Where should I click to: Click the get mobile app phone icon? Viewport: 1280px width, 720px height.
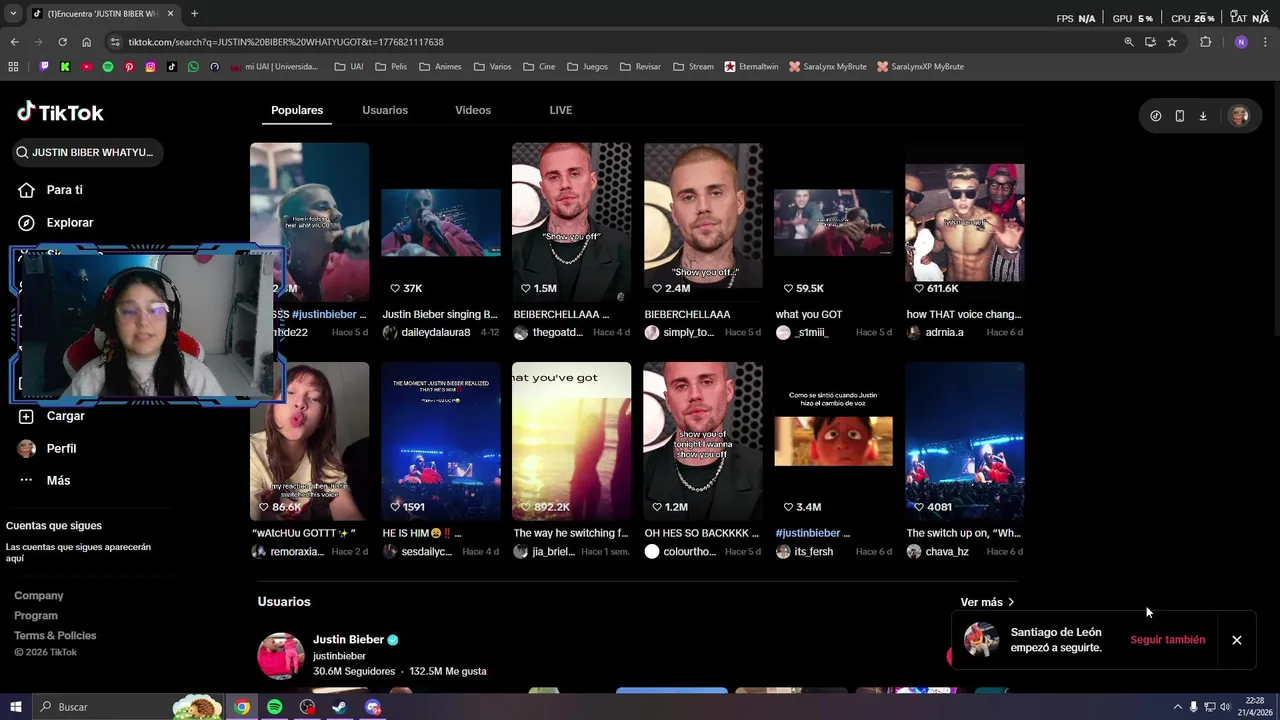click(x=1180, y=116)
